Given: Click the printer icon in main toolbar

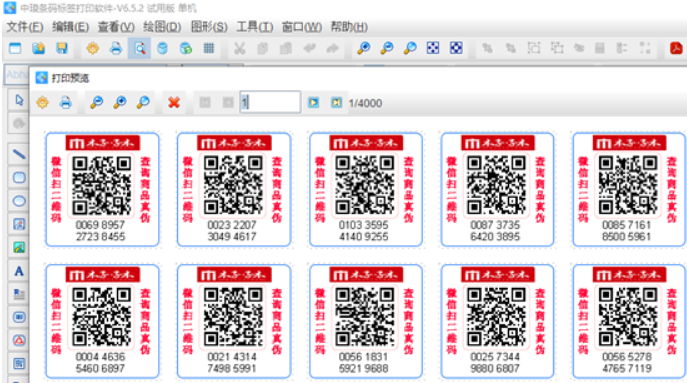Looking at the screenshot, I should (x=116, y=48).
